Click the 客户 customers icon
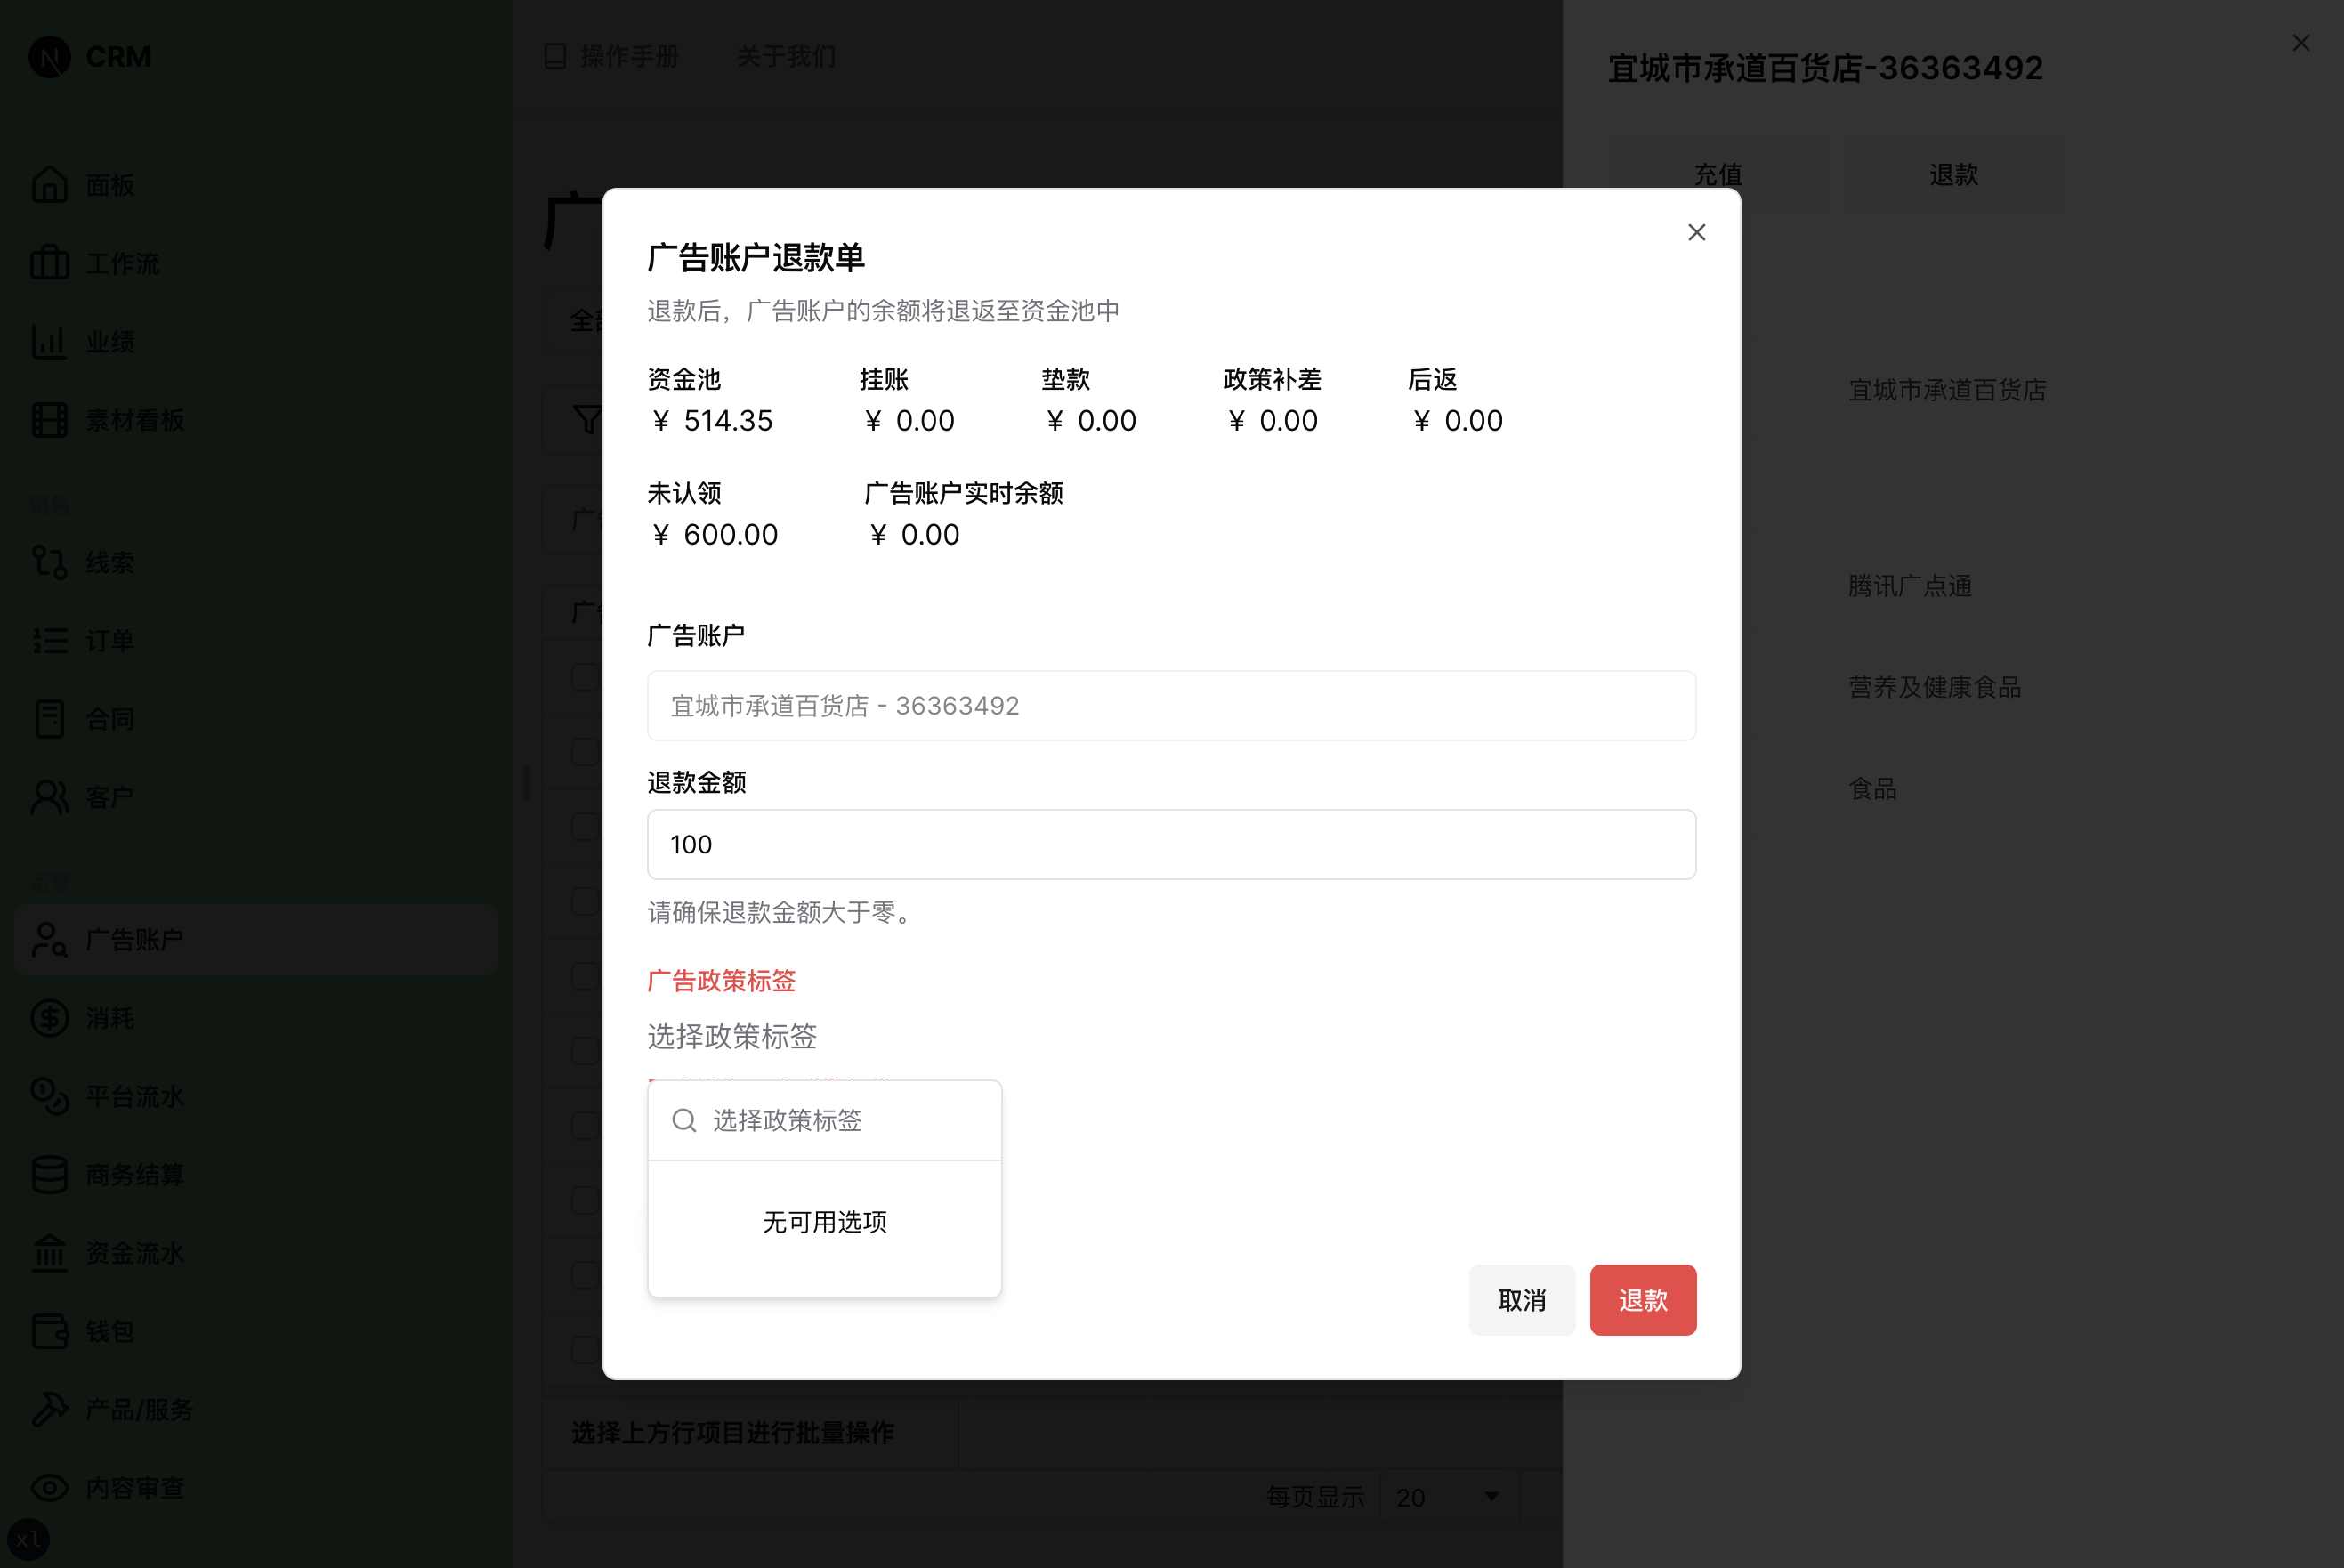Image resolution: width=2344 pixels, height=1568 pixels. pos(49,796)
